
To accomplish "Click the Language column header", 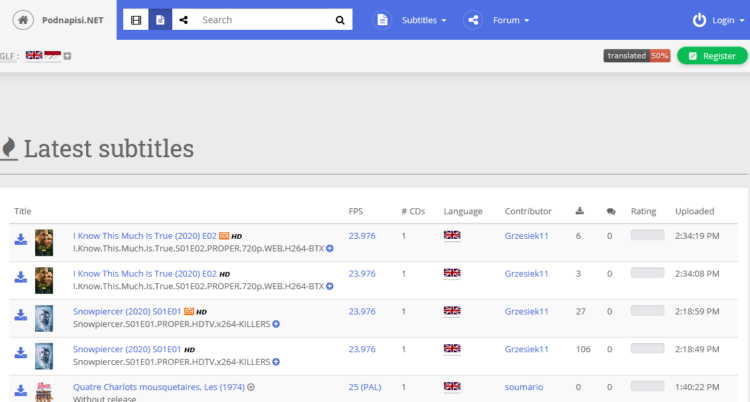I will point(463,212).
